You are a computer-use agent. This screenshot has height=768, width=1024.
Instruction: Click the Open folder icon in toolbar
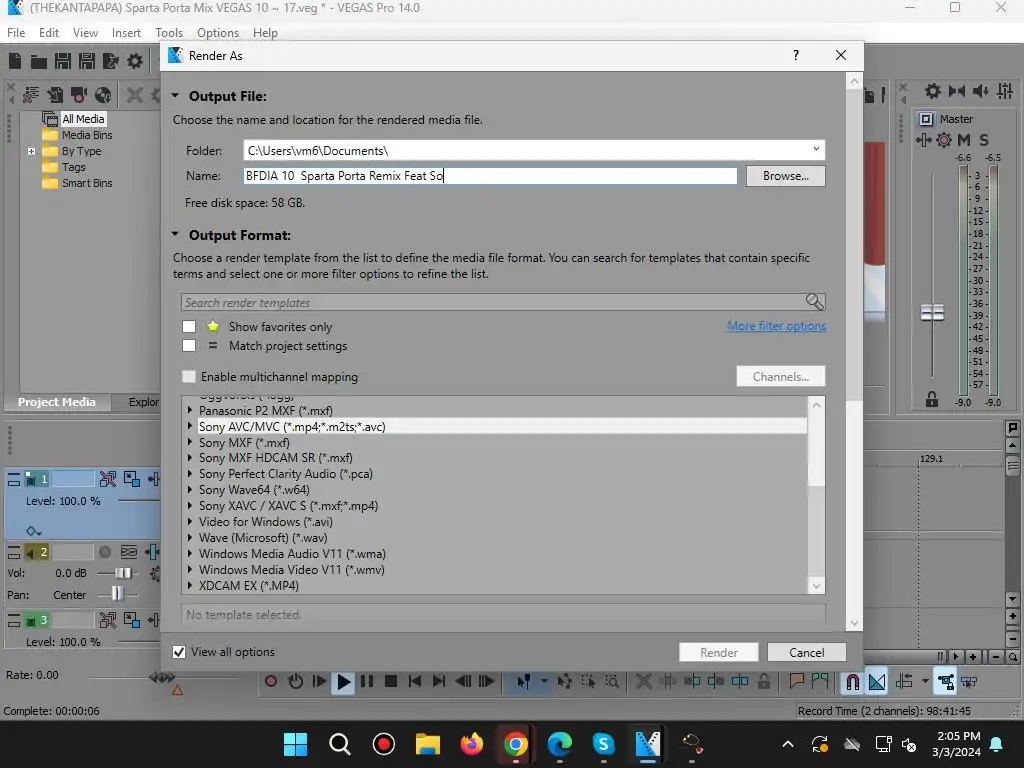(39, 61)
